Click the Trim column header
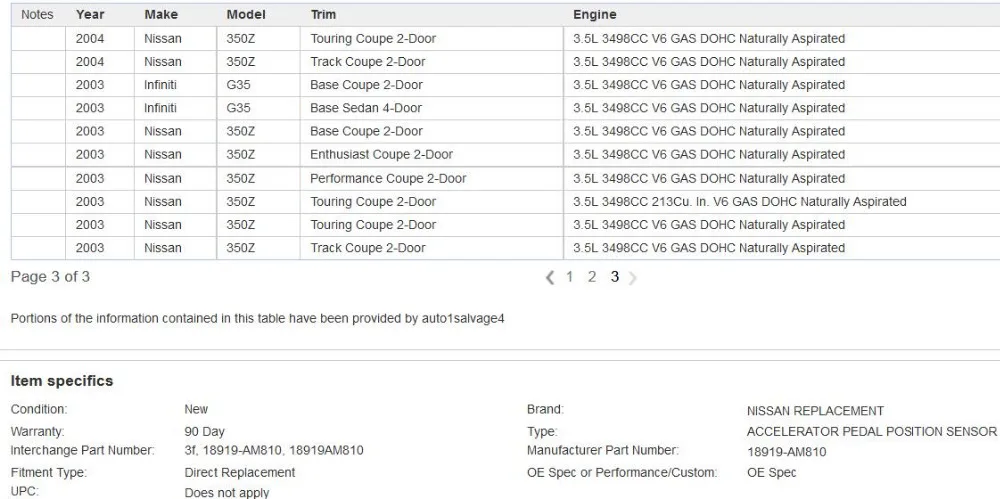The image size is (1000, 499). tap(323, 15)
